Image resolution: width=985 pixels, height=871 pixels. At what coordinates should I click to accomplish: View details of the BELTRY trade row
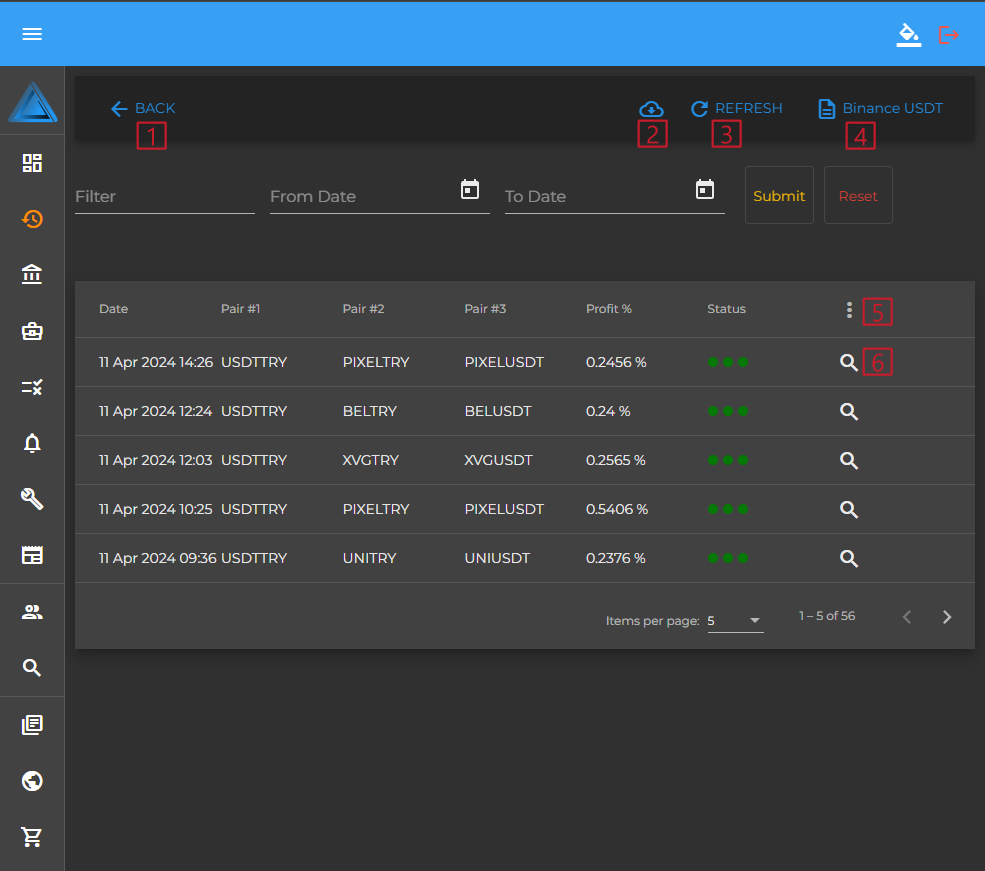tap(849, 411)
